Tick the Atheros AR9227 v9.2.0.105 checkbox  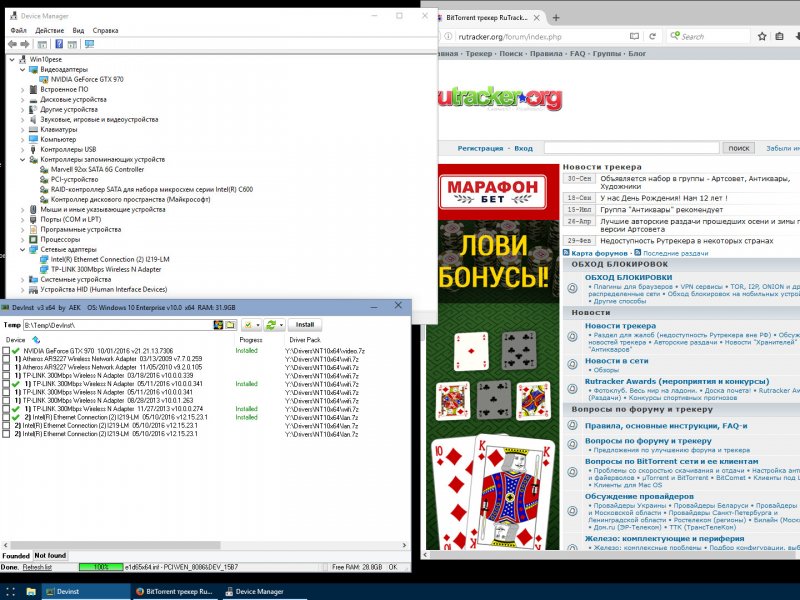(x=6, y=367)
